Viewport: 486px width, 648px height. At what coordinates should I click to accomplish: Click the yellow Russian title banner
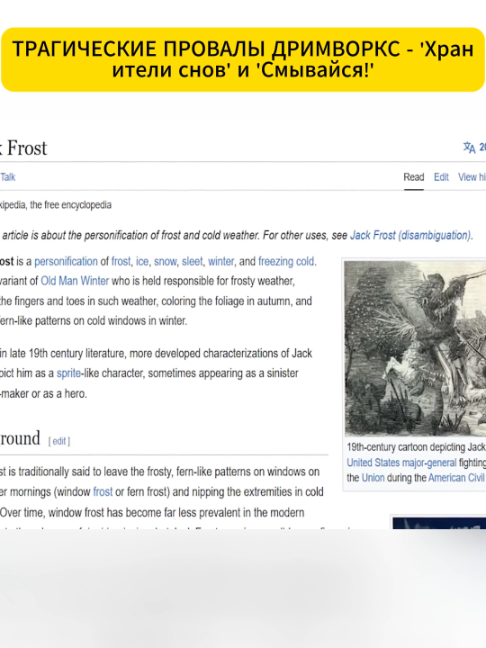coord(243,59)
